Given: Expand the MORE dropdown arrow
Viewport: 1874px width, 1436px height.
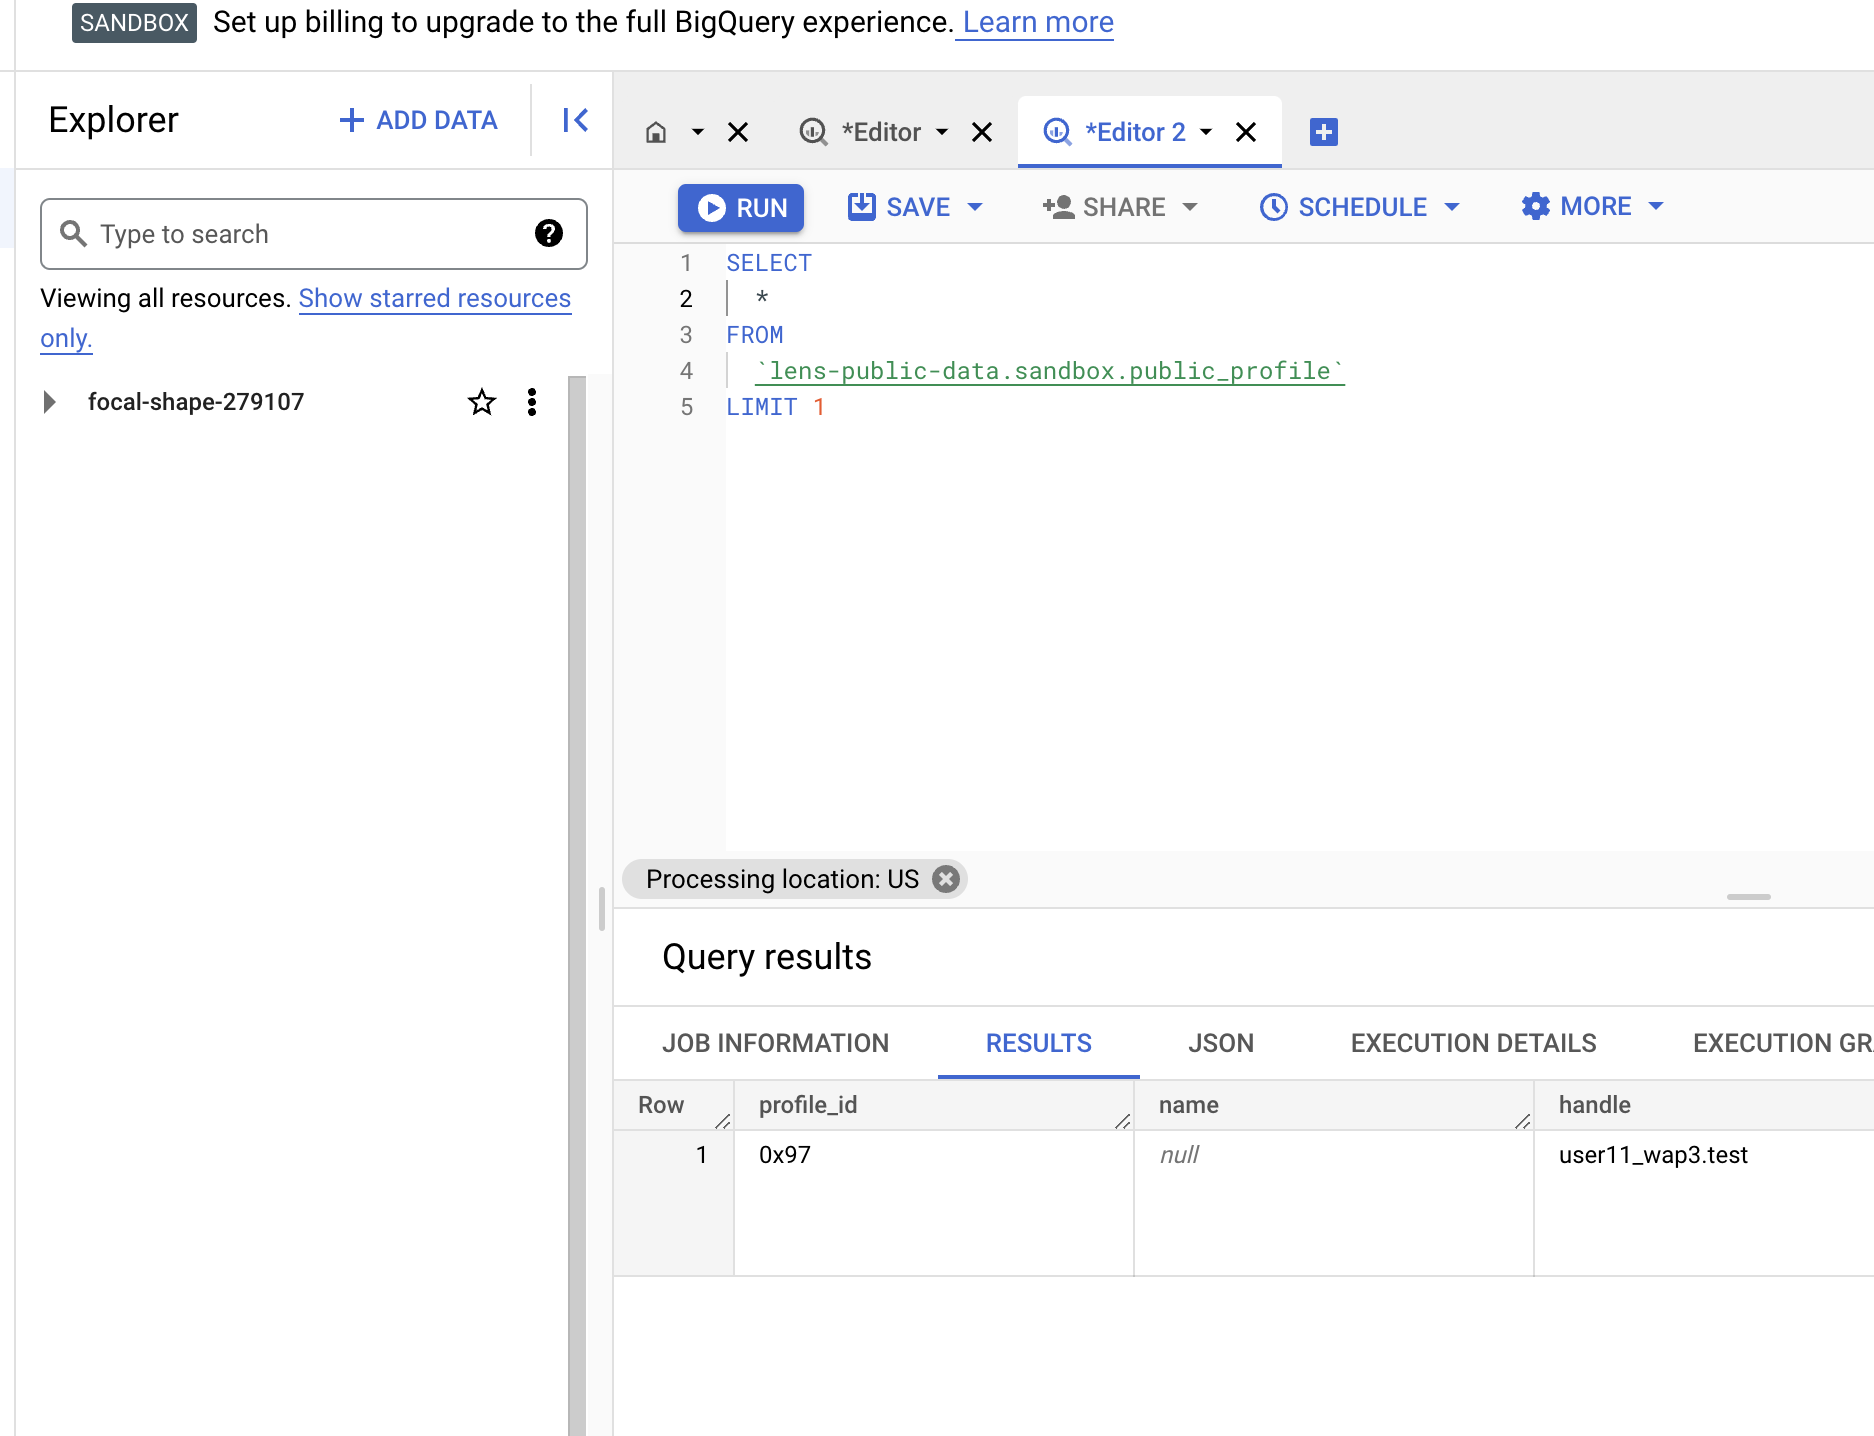Looking at the screenshot, I should pyautogui.click(x=1656, y=206).
